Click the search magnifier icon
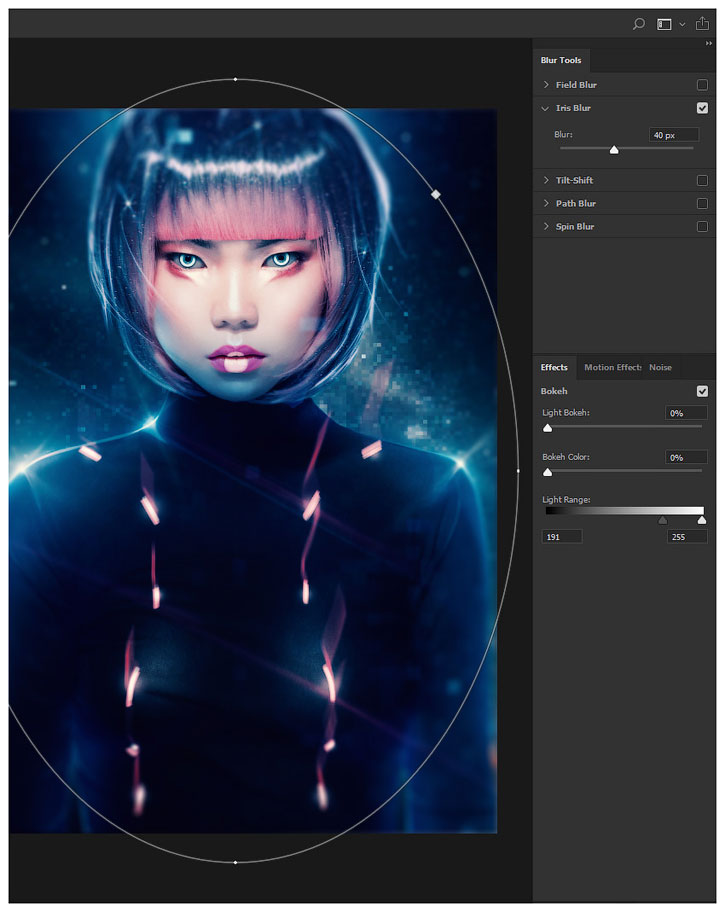Viewport: 725px width, 912px height. click(x=639, y=24)
